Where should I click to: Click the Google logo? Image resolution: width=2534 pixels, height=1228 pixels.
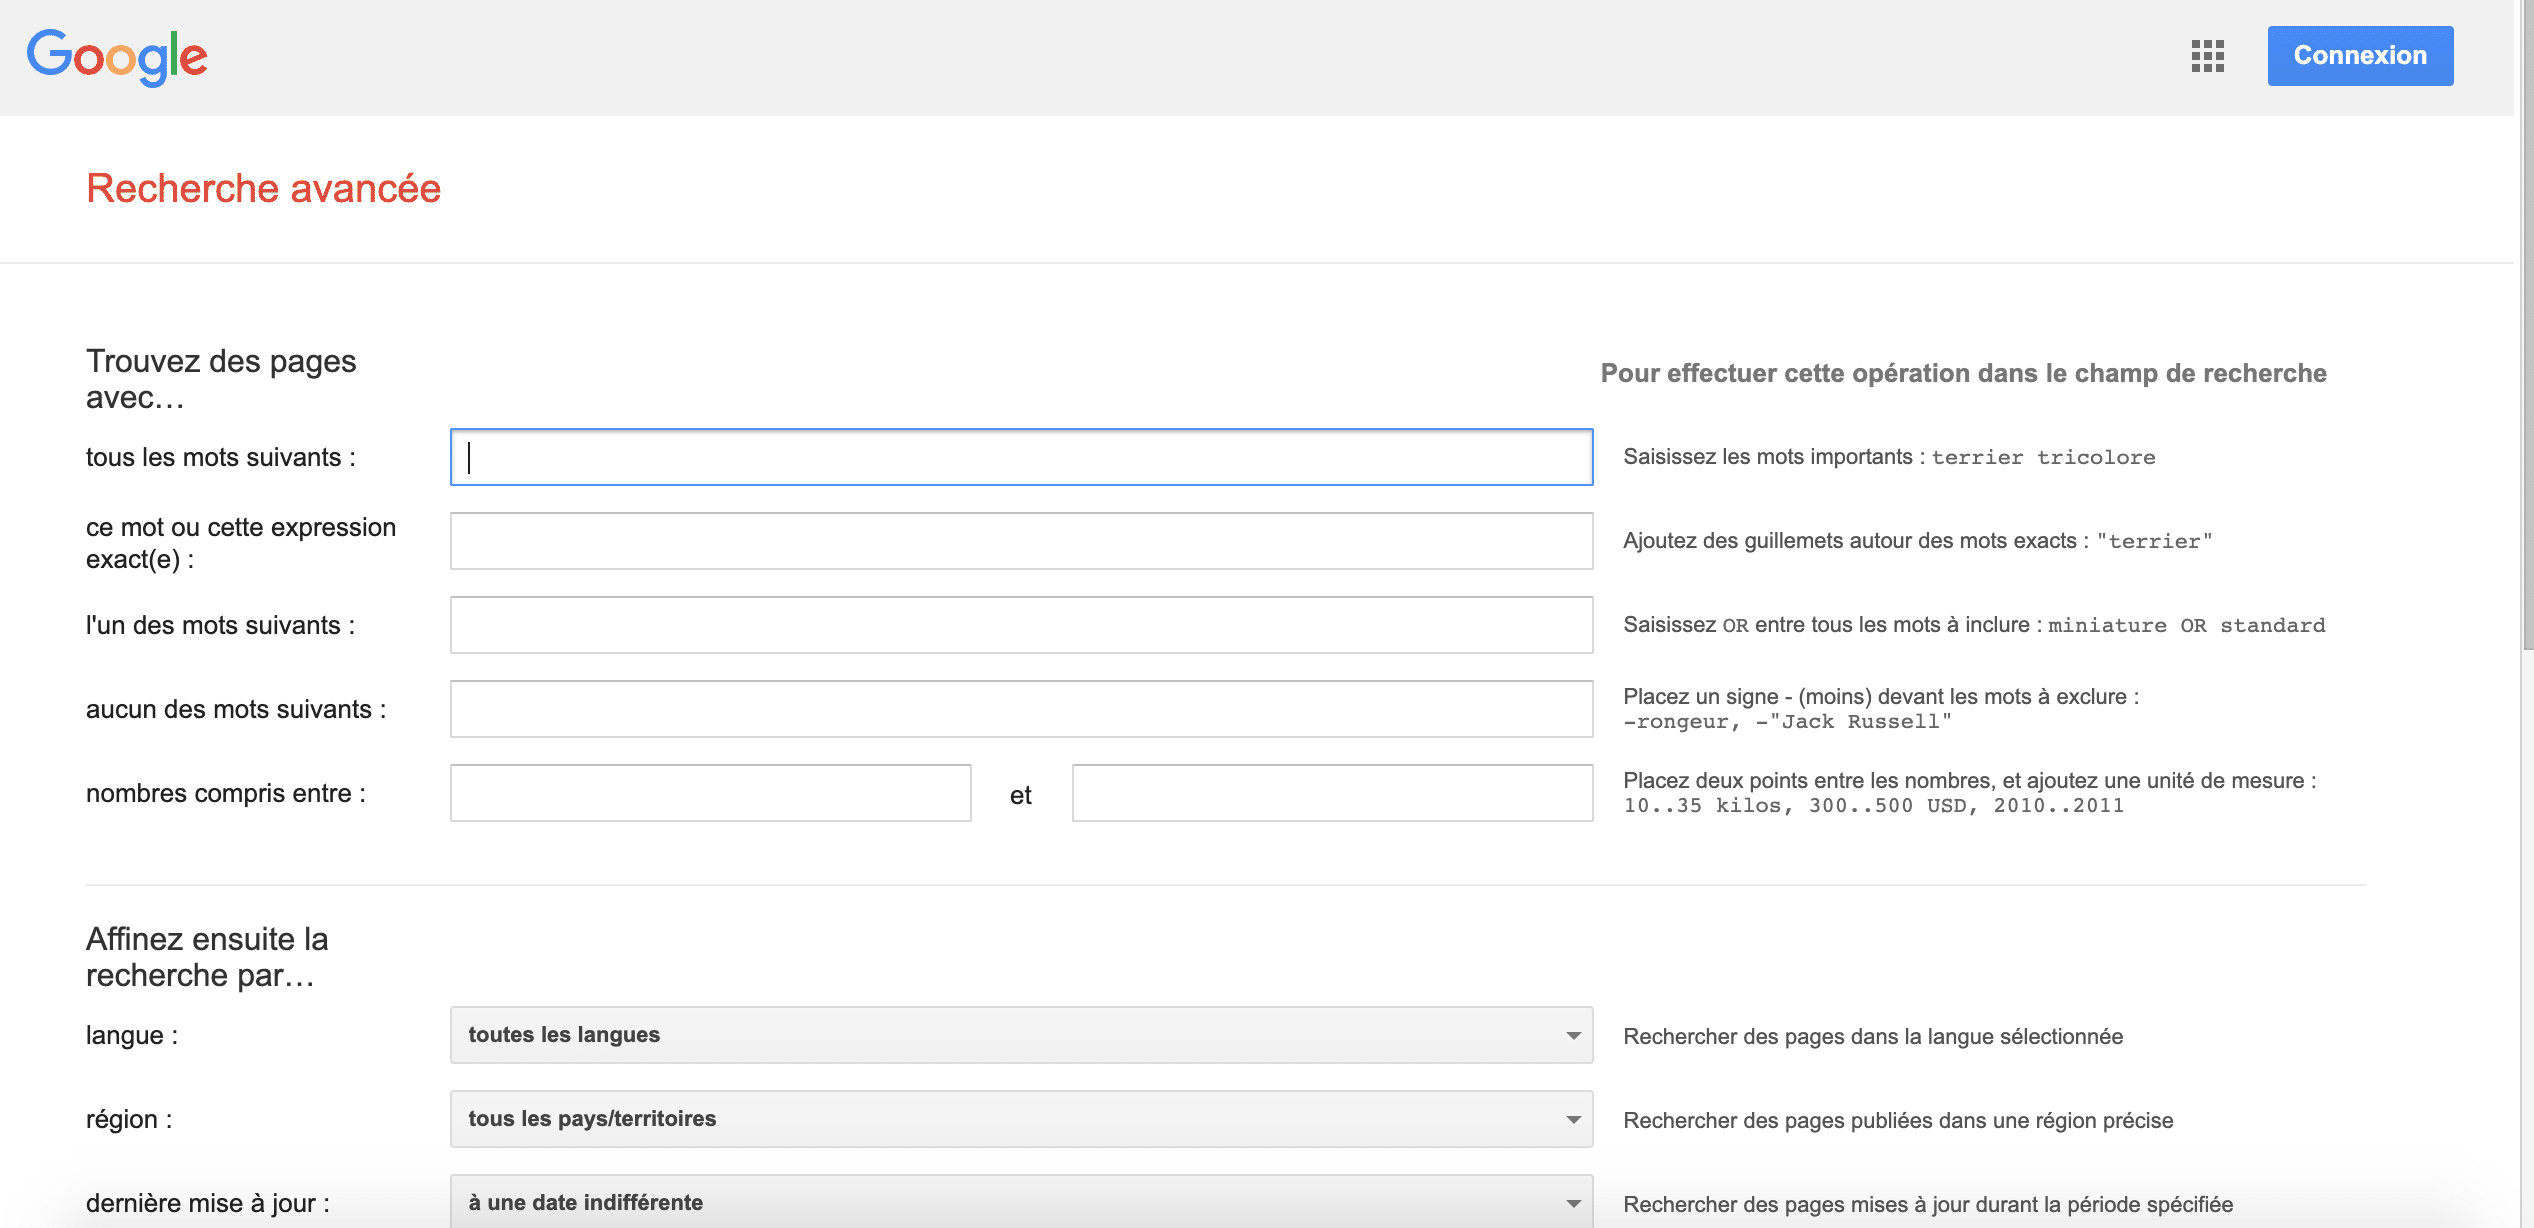pos(117,57)
